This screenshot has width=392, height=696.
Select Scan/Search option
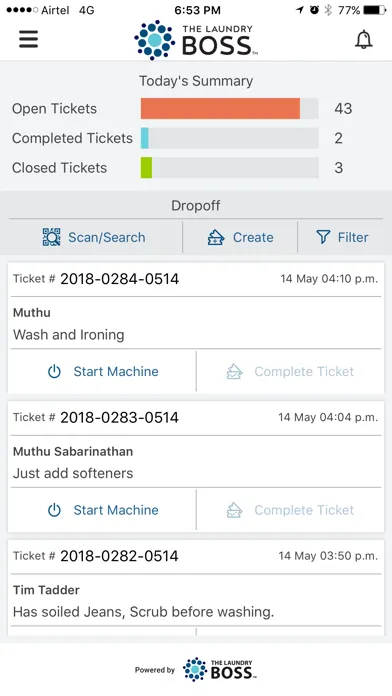point(94,237)
